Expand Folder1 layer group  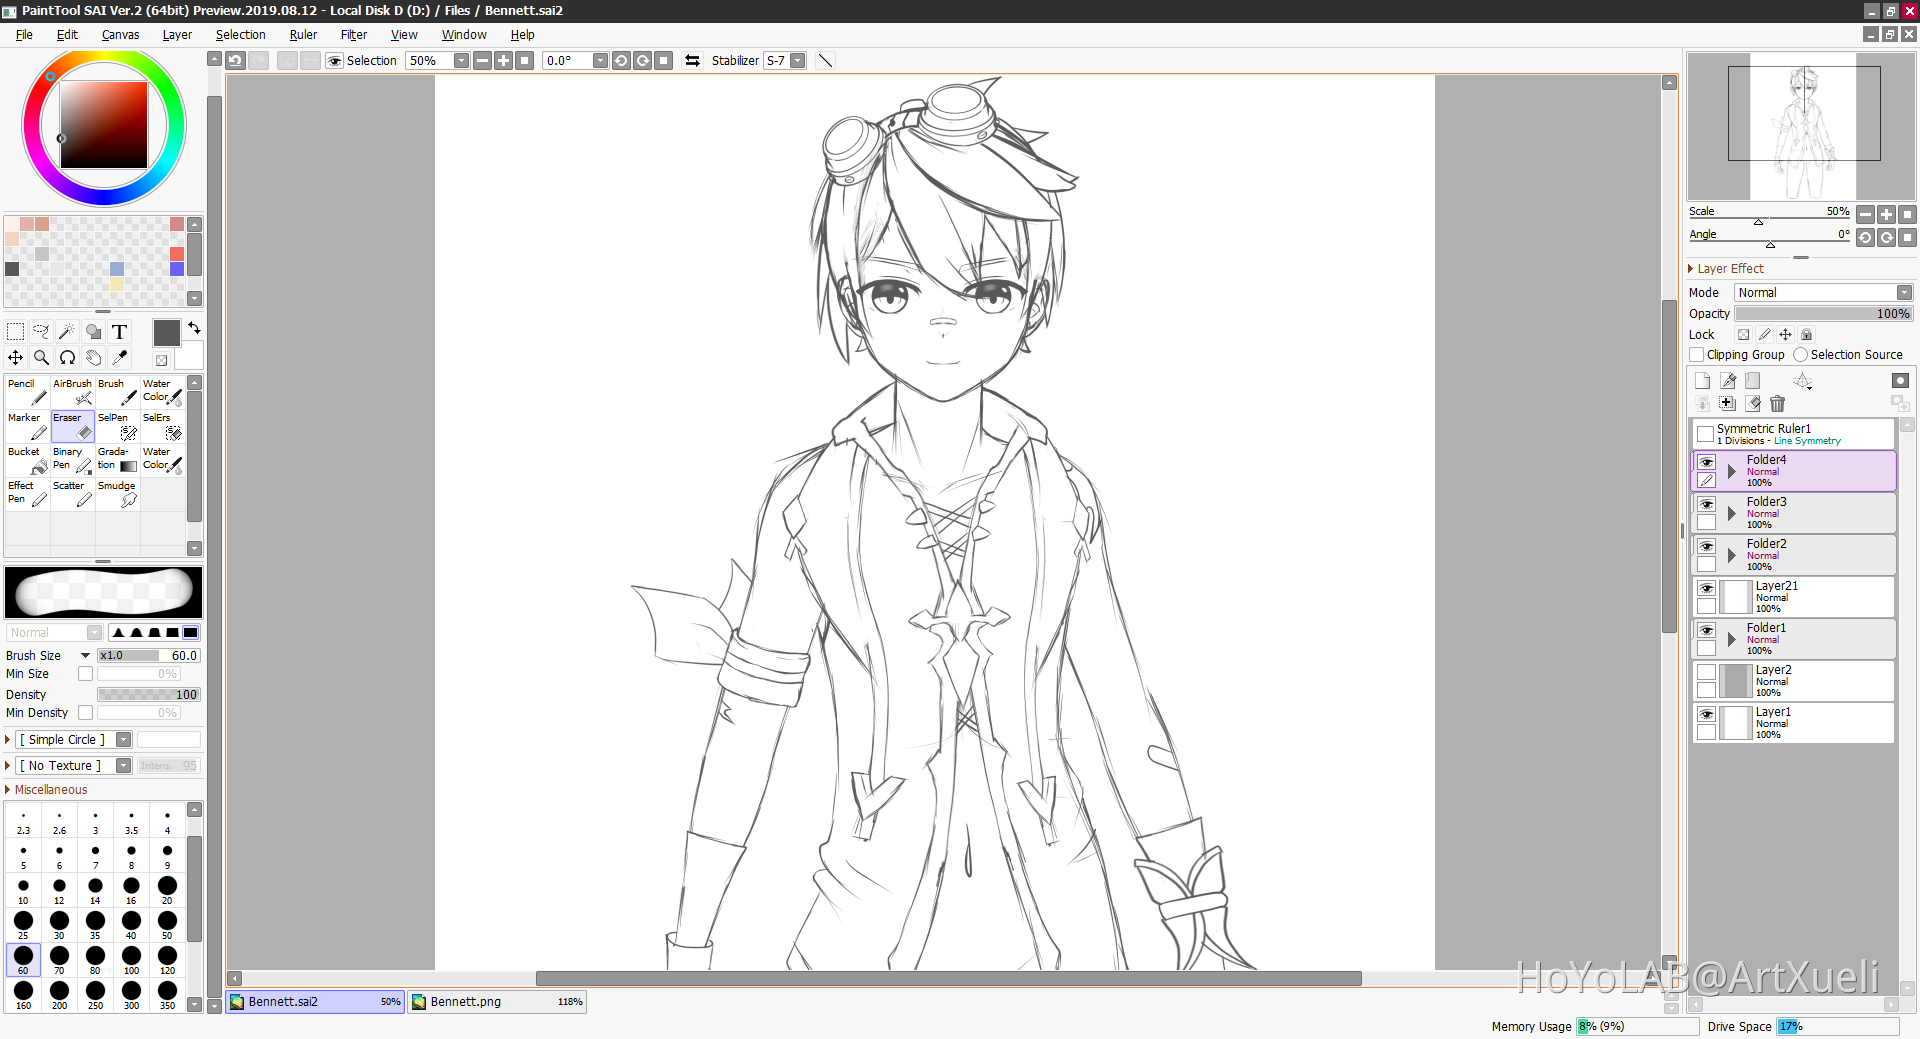click(x=1731, y=639)
